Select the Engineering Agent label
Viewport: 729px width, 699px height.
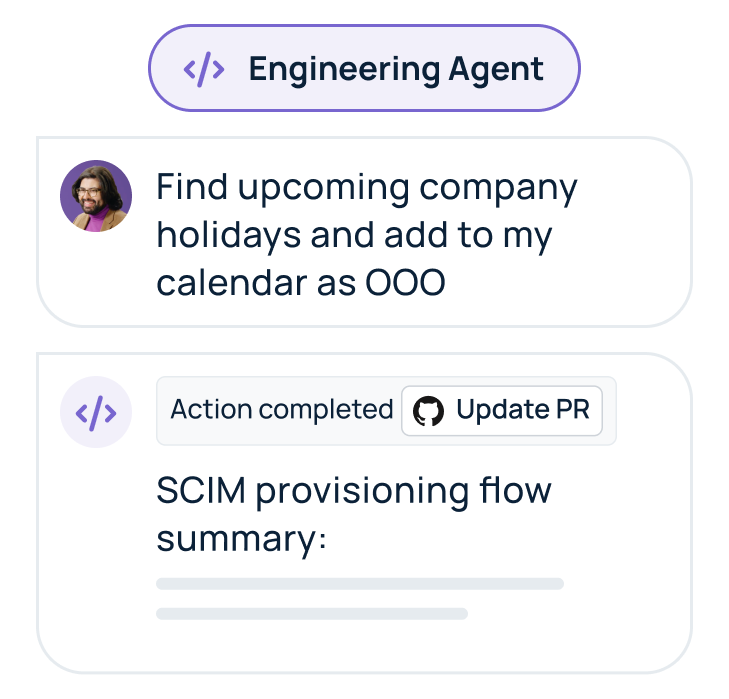tap(396, 69)
